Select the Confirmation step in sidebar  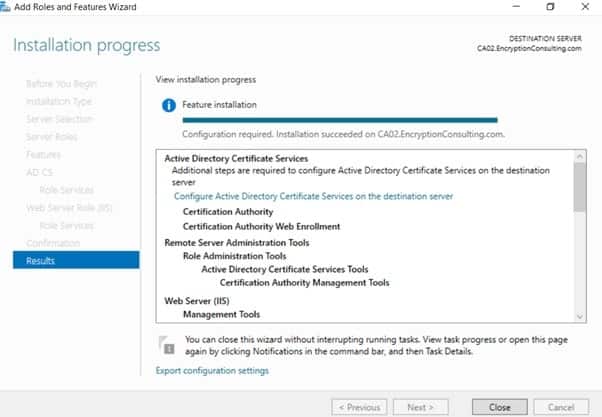click(53, 243)
